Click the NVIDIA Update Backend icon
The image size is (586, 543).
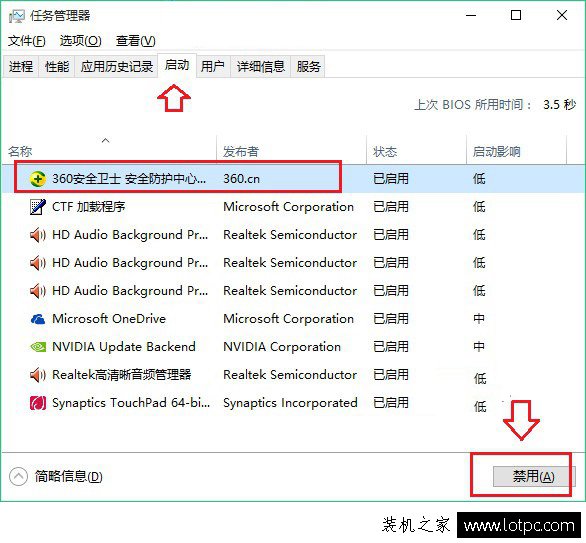pyautogui.click(x=37, y=347)
